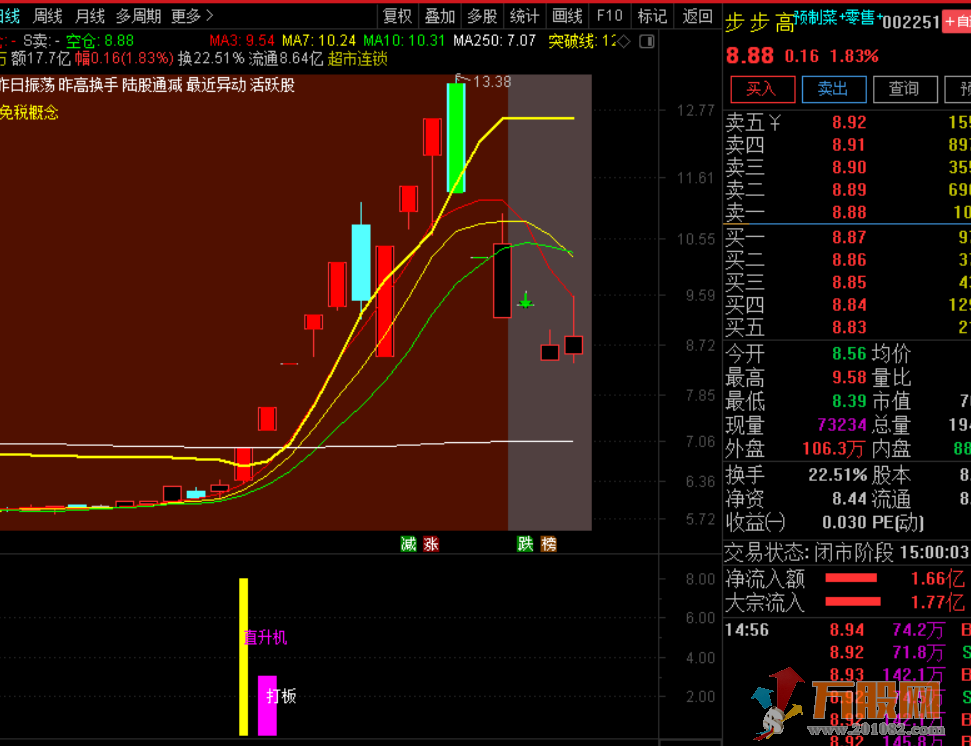
Task: Click the 突破线 indicator label
Action: [582, 41]
